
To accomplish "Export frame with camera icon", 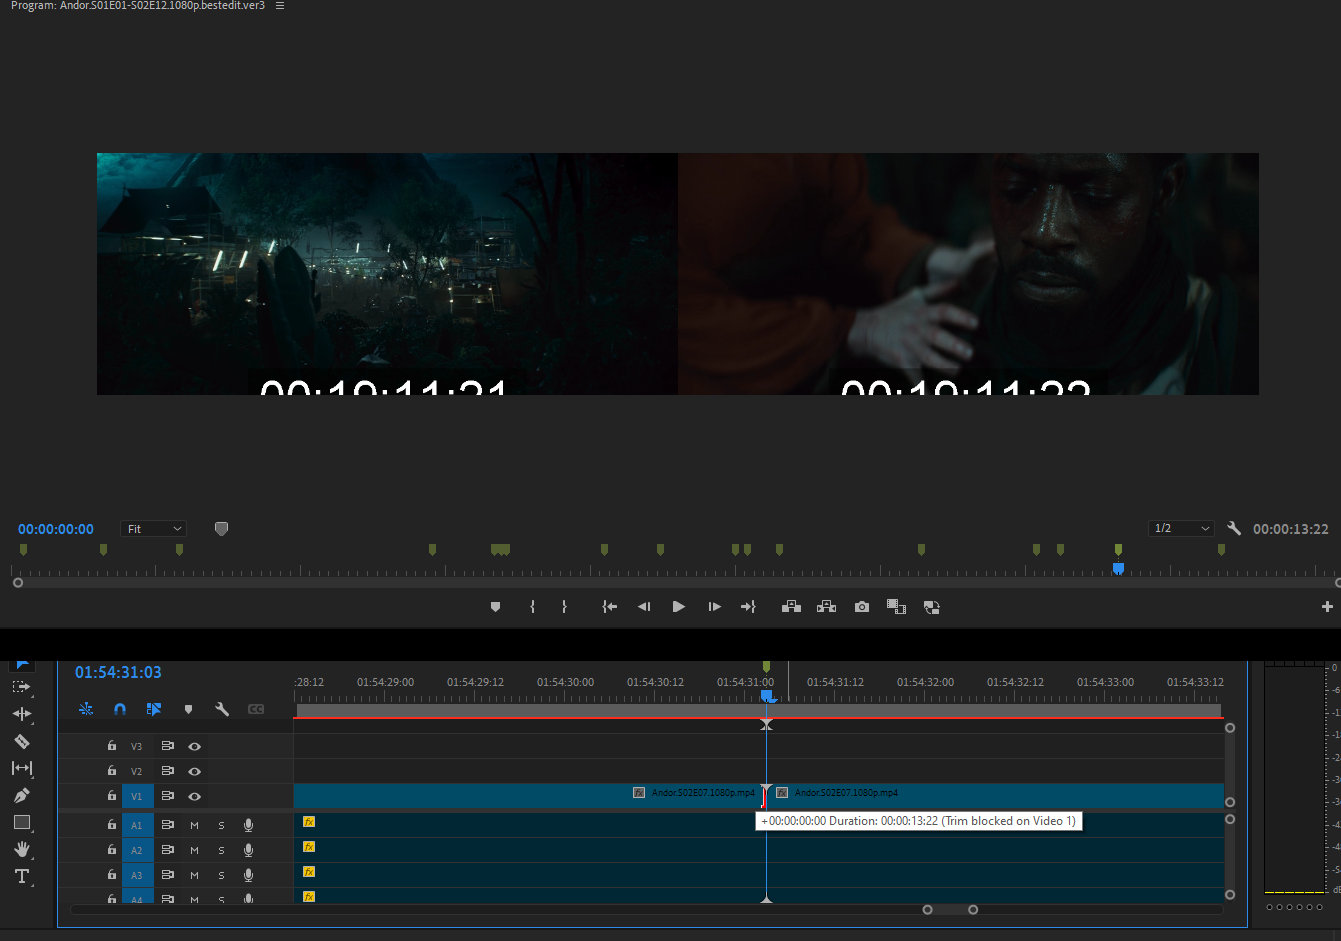I will pyautogui.click(x=862, y=607).
